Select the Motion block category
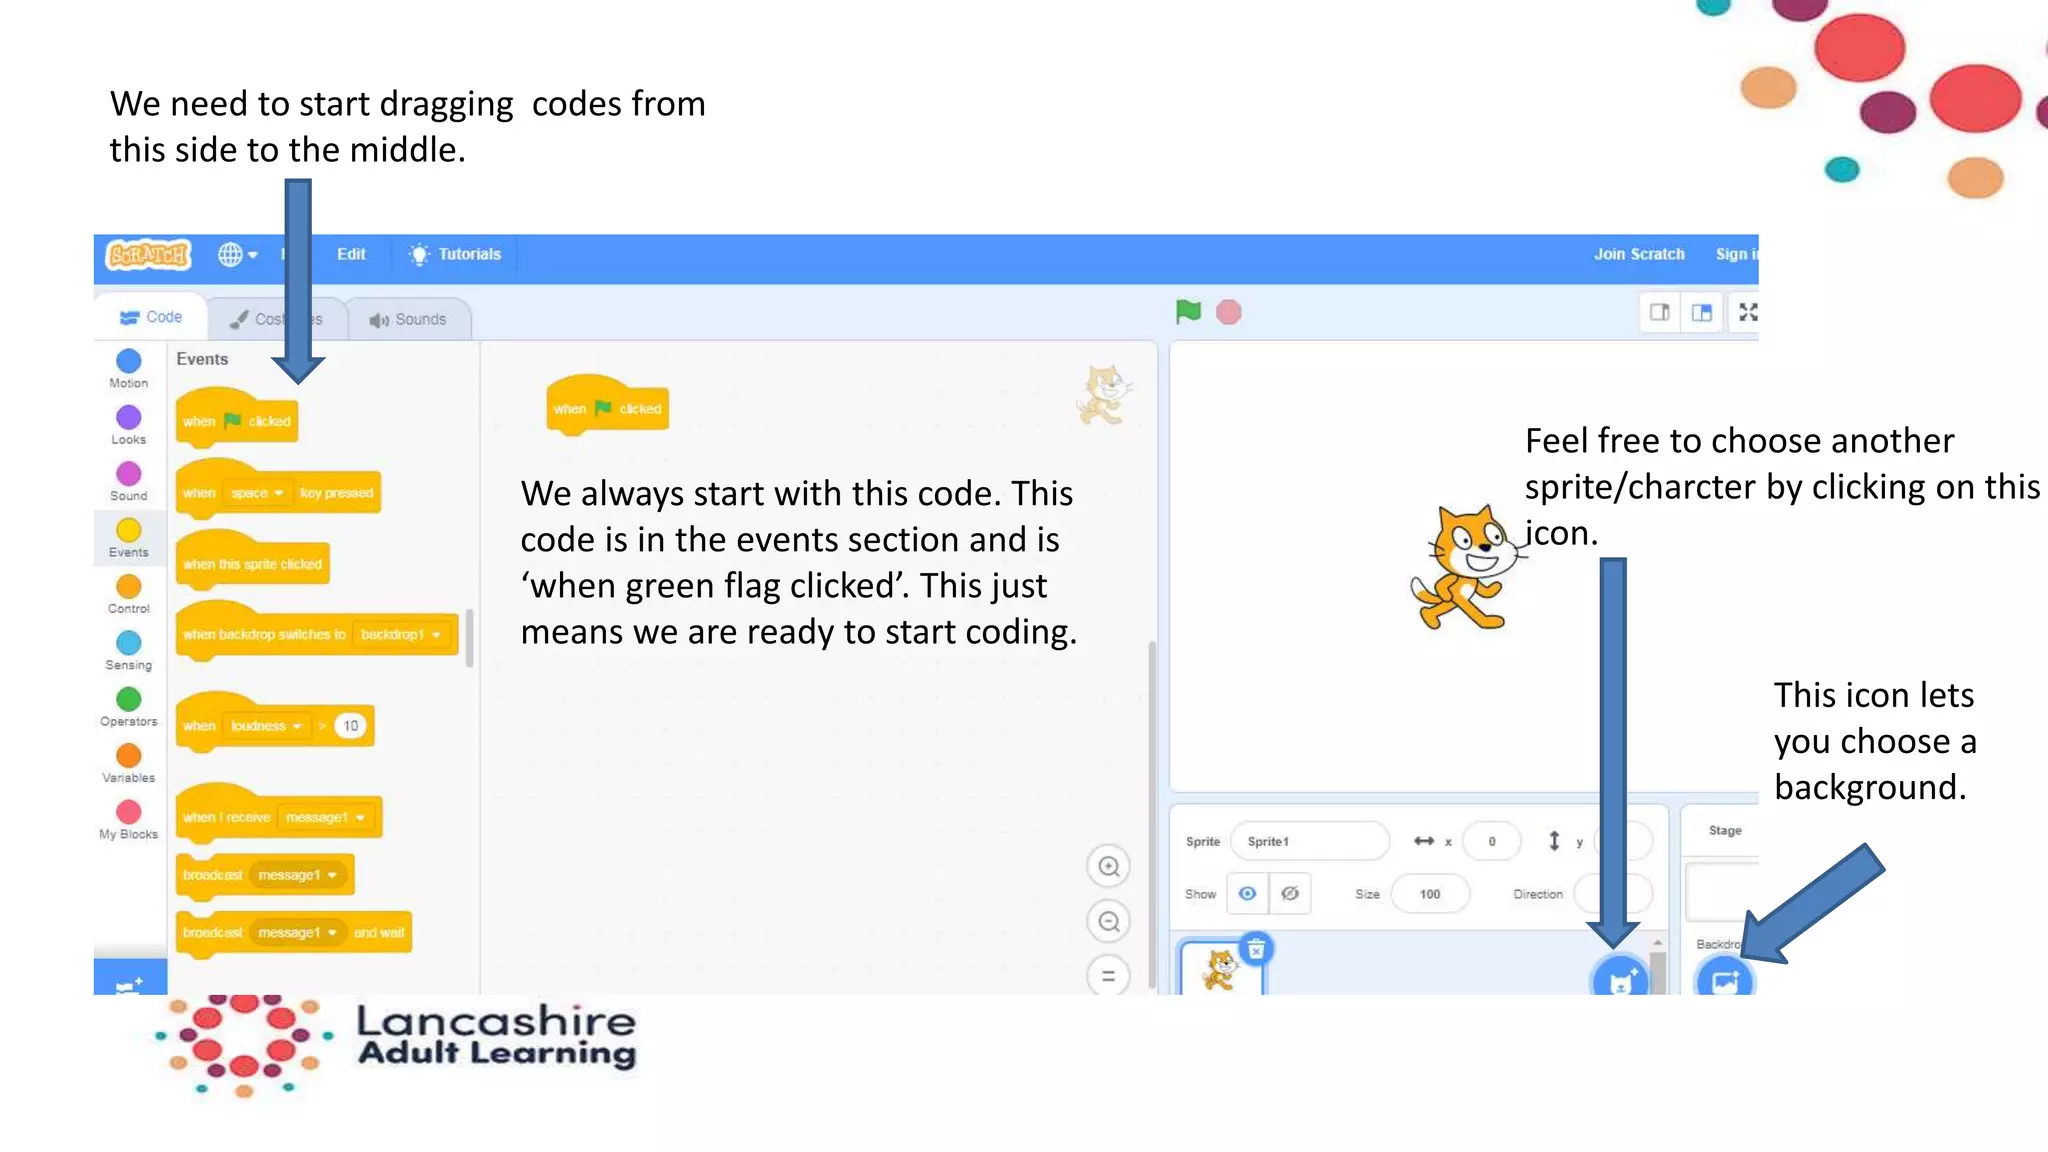The width and height of the screenshot is (2048, 1152). click(129, 369)
